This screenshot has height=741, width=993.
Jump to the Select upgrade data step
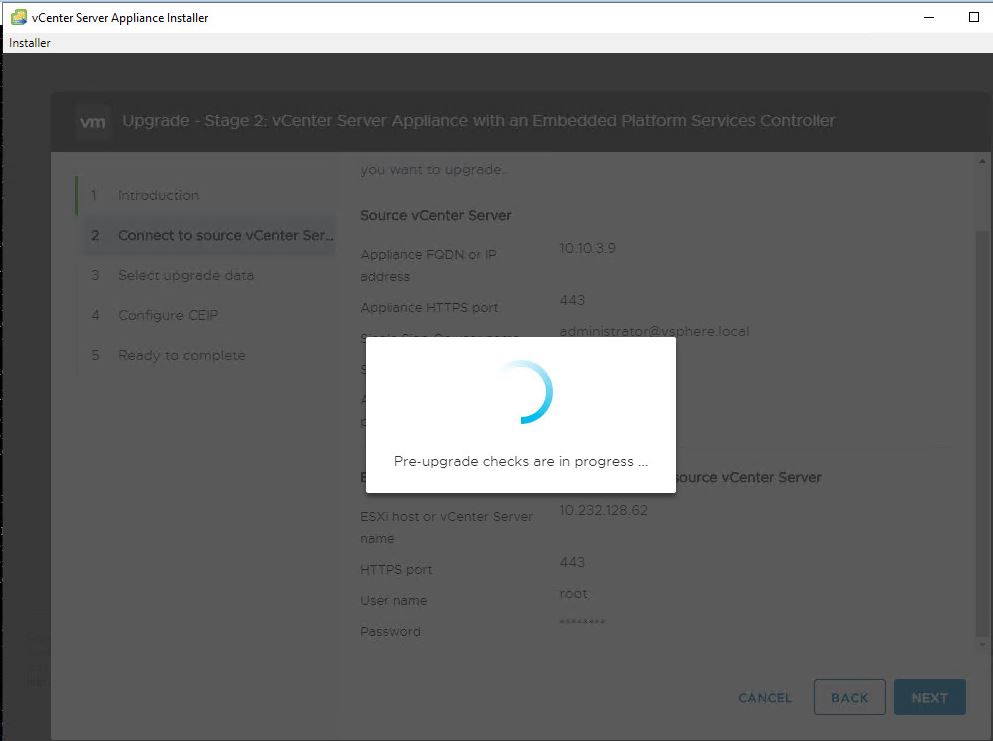[x=185, y=275]
